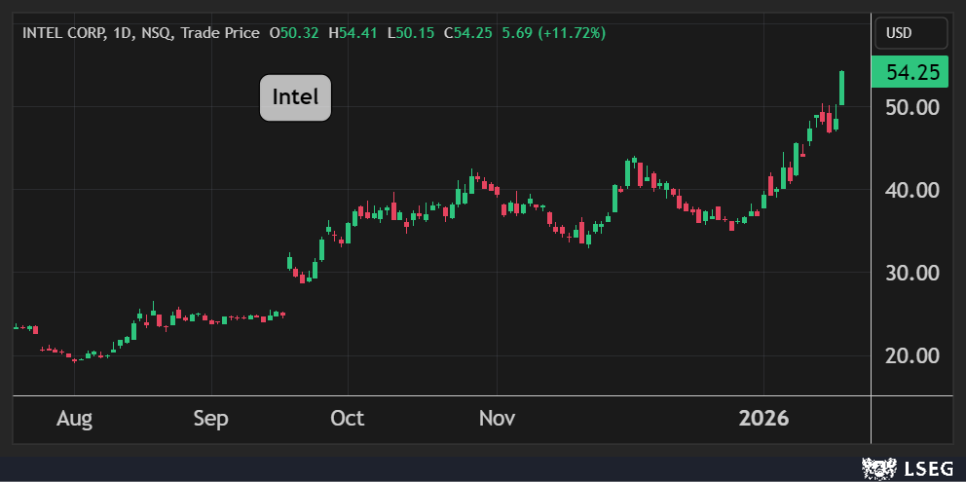Click the high value H54.41
Screen dimensions: 966x482
(358, 33)
